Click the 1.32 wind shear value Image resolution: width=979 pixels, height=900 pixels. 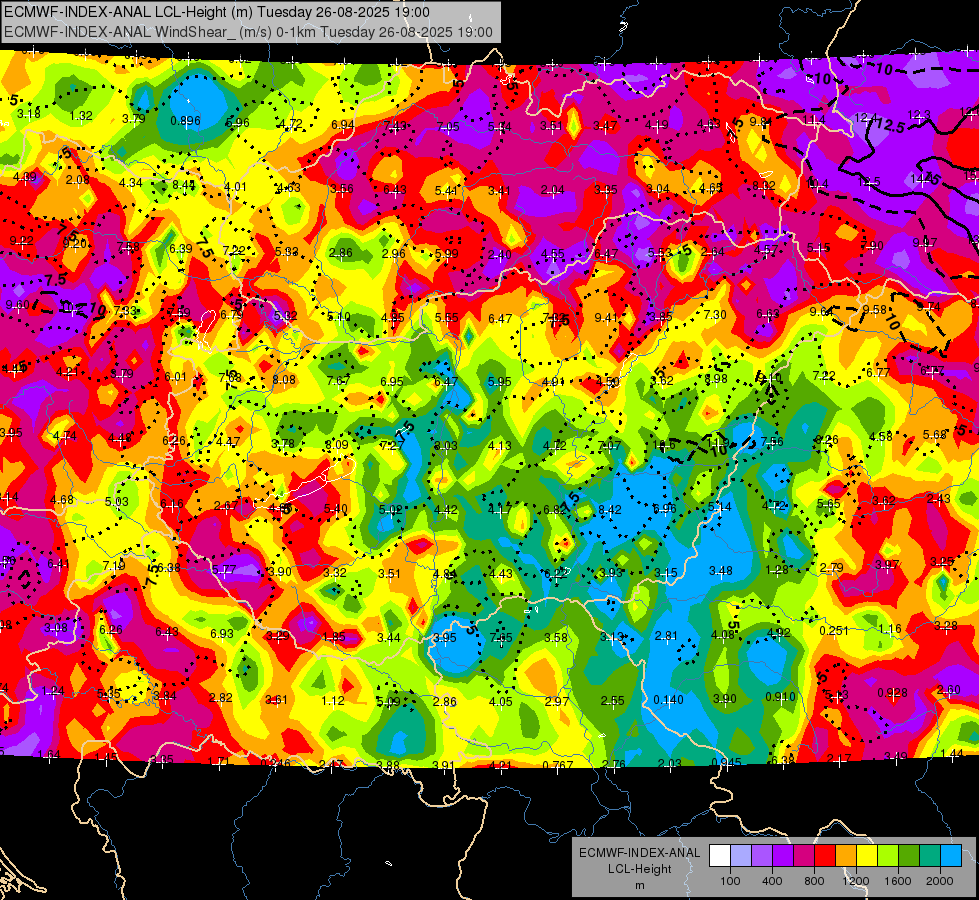click(x=81, y=116)
